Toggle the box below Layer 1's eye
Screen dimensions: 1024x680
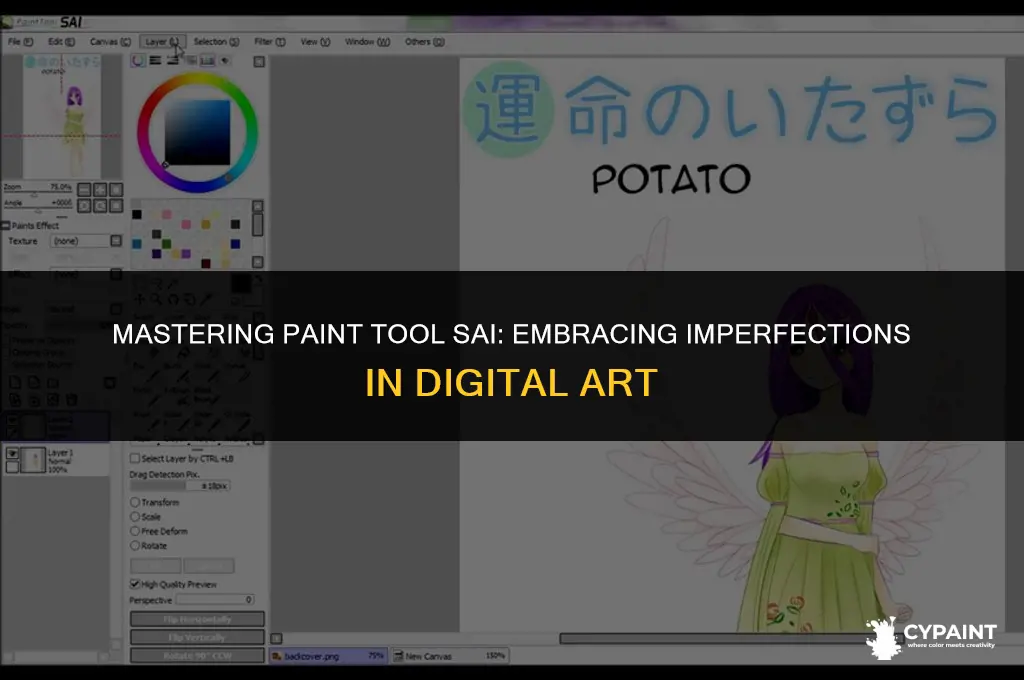(x=12, y=466)
